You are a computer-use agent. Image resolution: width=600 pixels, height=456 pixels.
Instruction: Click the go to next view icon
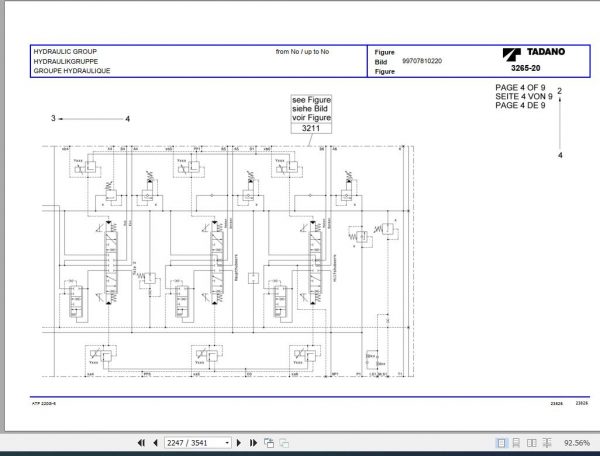click(284, 443)
